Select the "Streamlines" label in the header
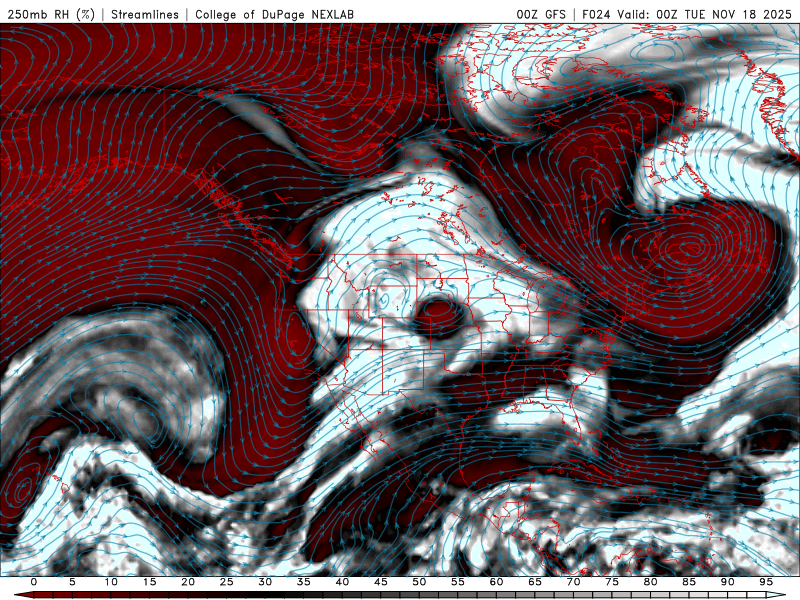The height and width of the screenshot is (600, 800). (x=145, y=14)
